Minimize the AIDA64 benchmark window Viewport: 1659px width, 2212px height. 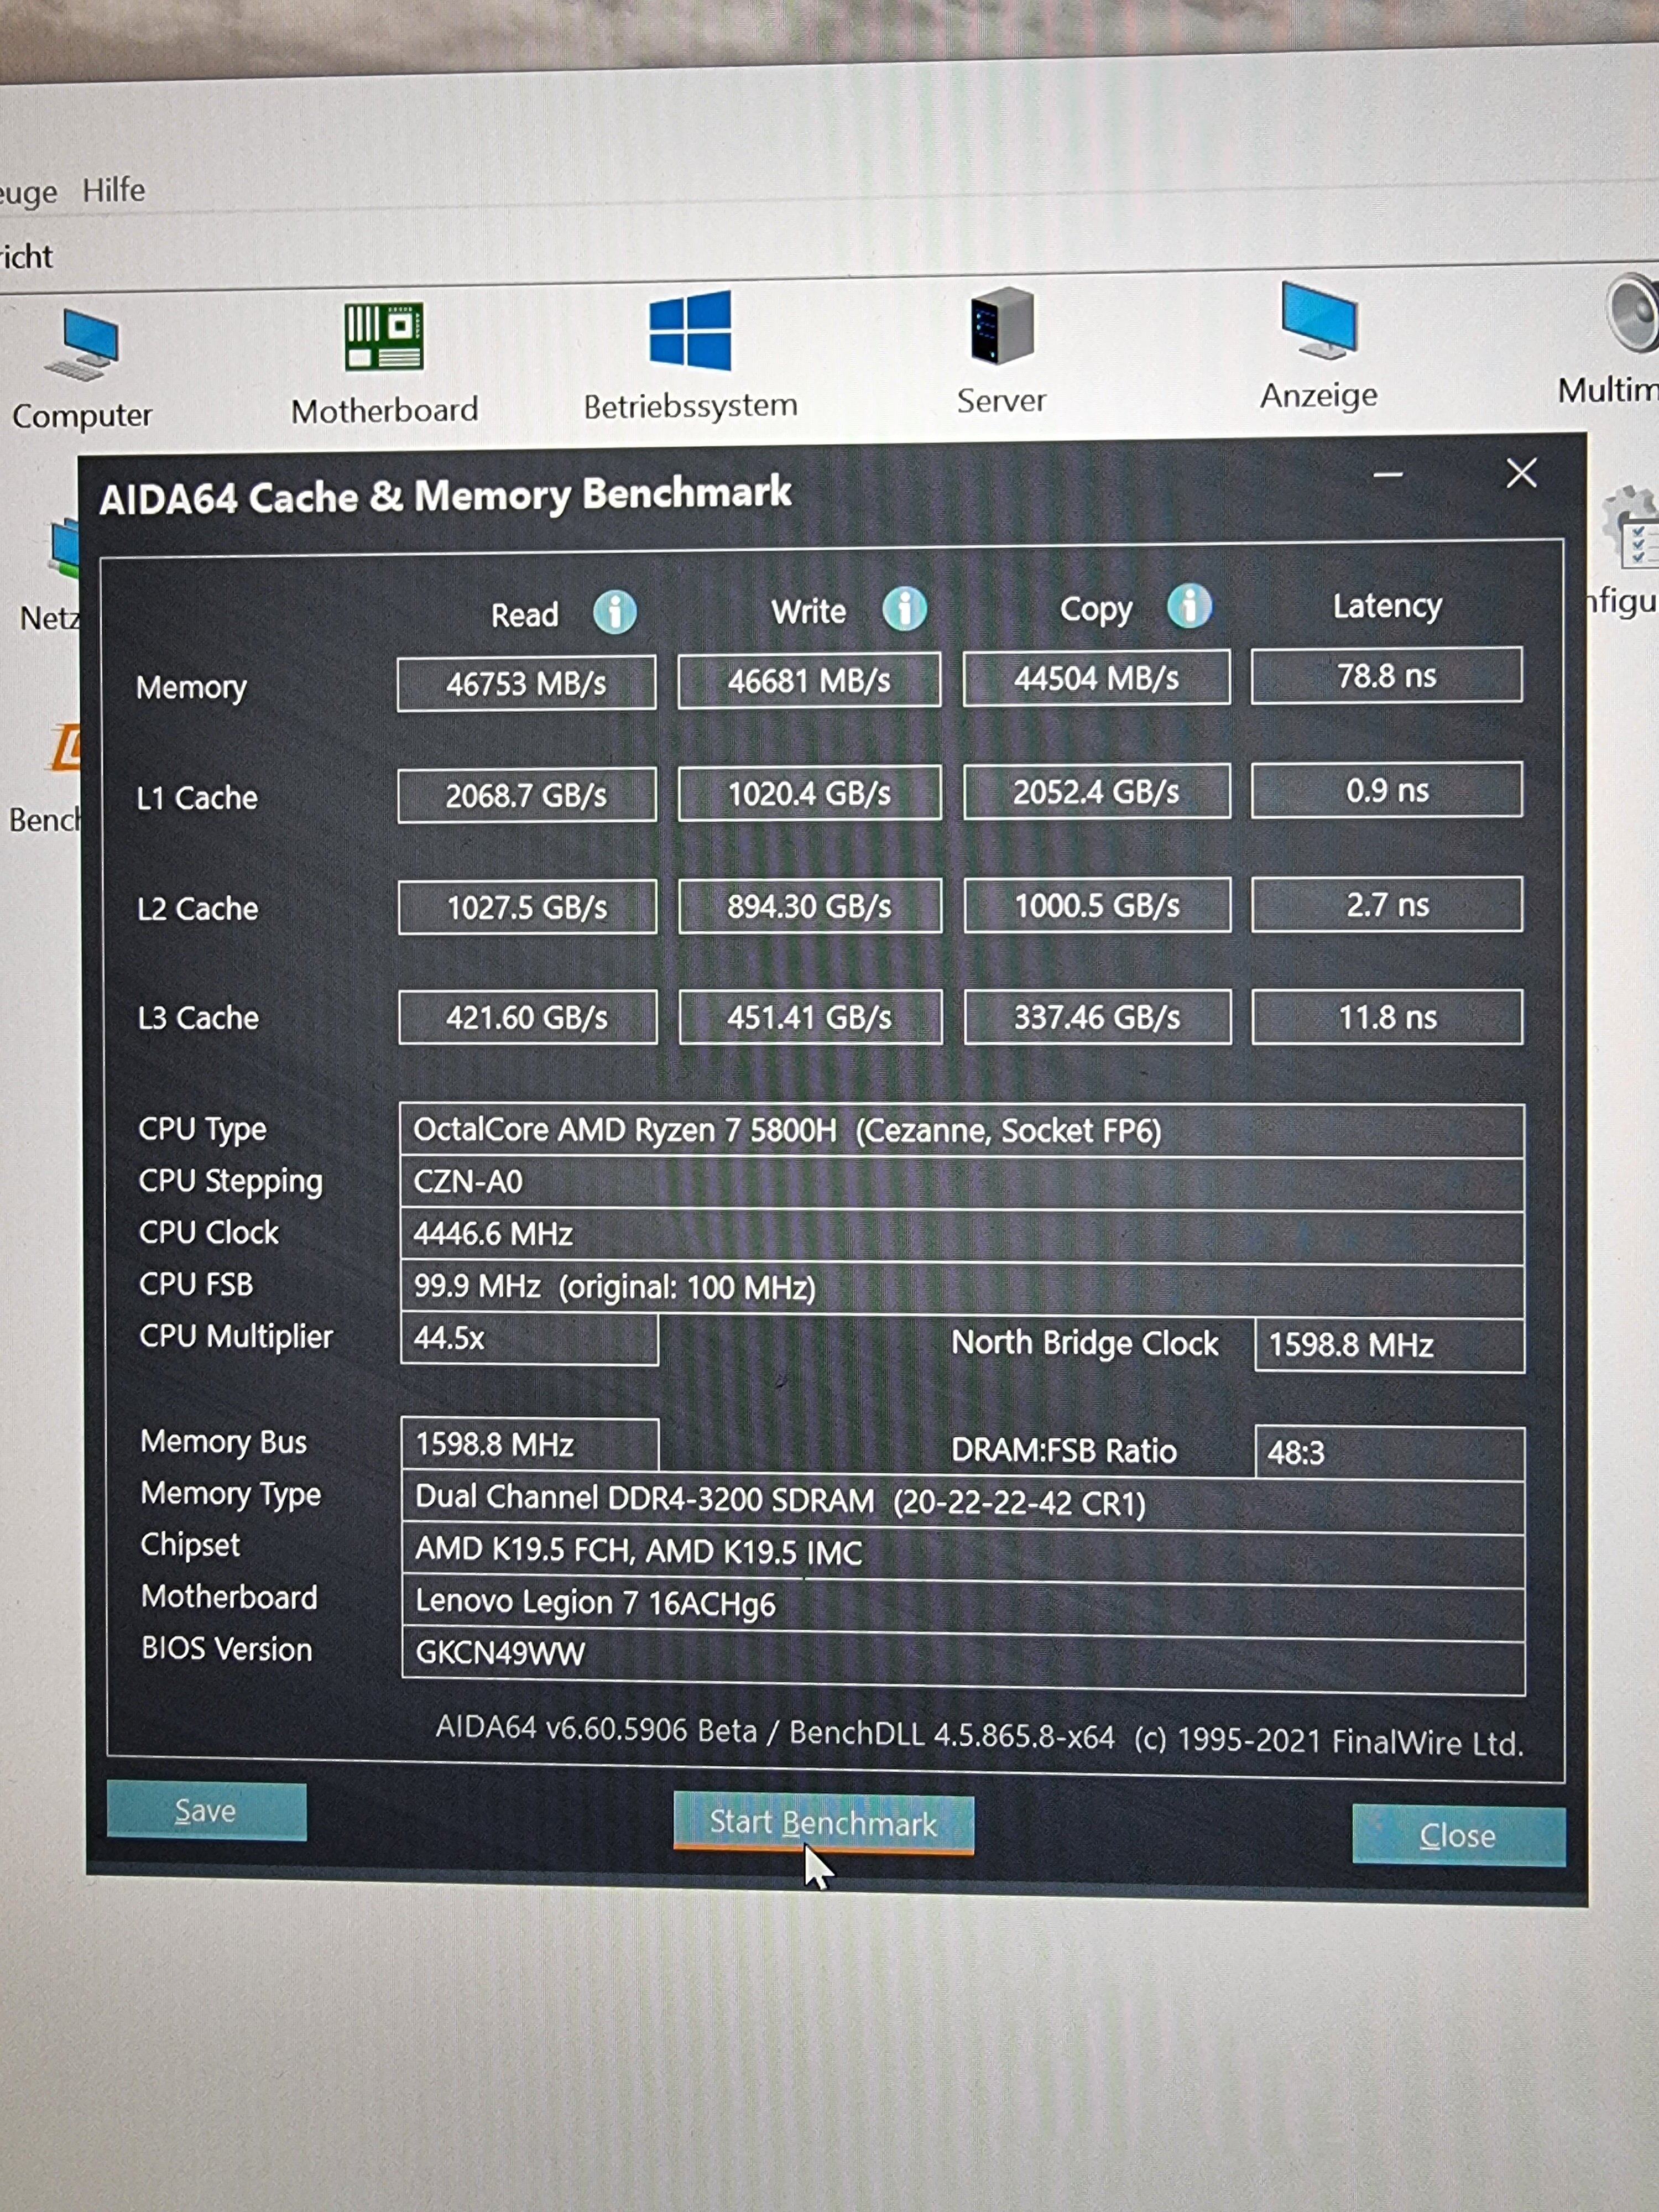coord(1387,474)
